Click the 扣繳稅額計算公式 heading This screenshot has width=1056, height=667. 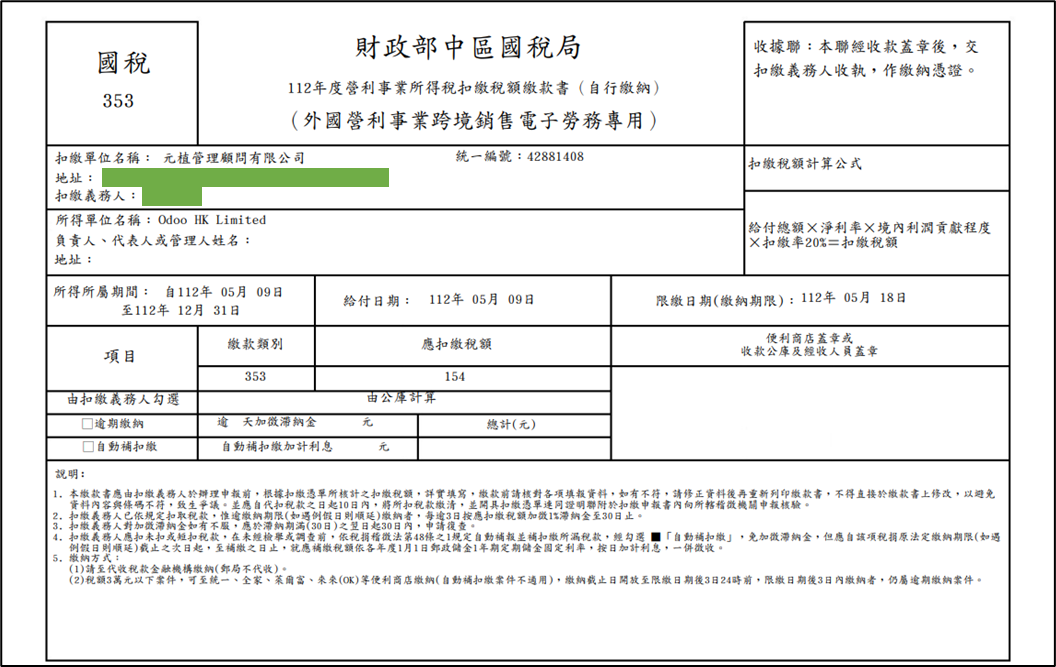(805, 164)
